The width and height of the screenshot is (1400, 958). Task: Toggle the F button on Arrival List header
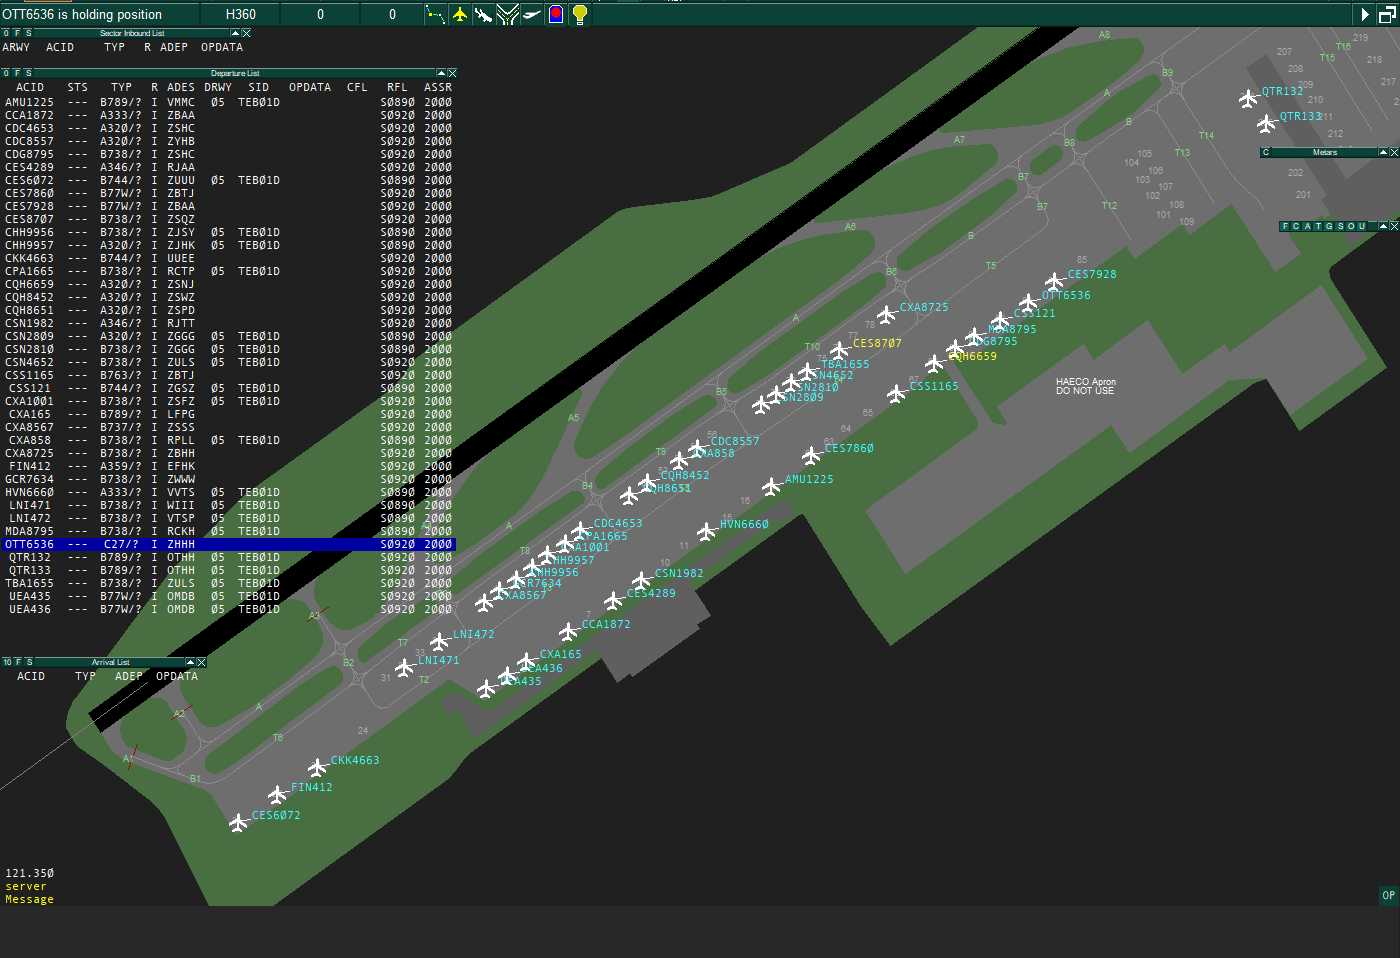click(19, 662)
